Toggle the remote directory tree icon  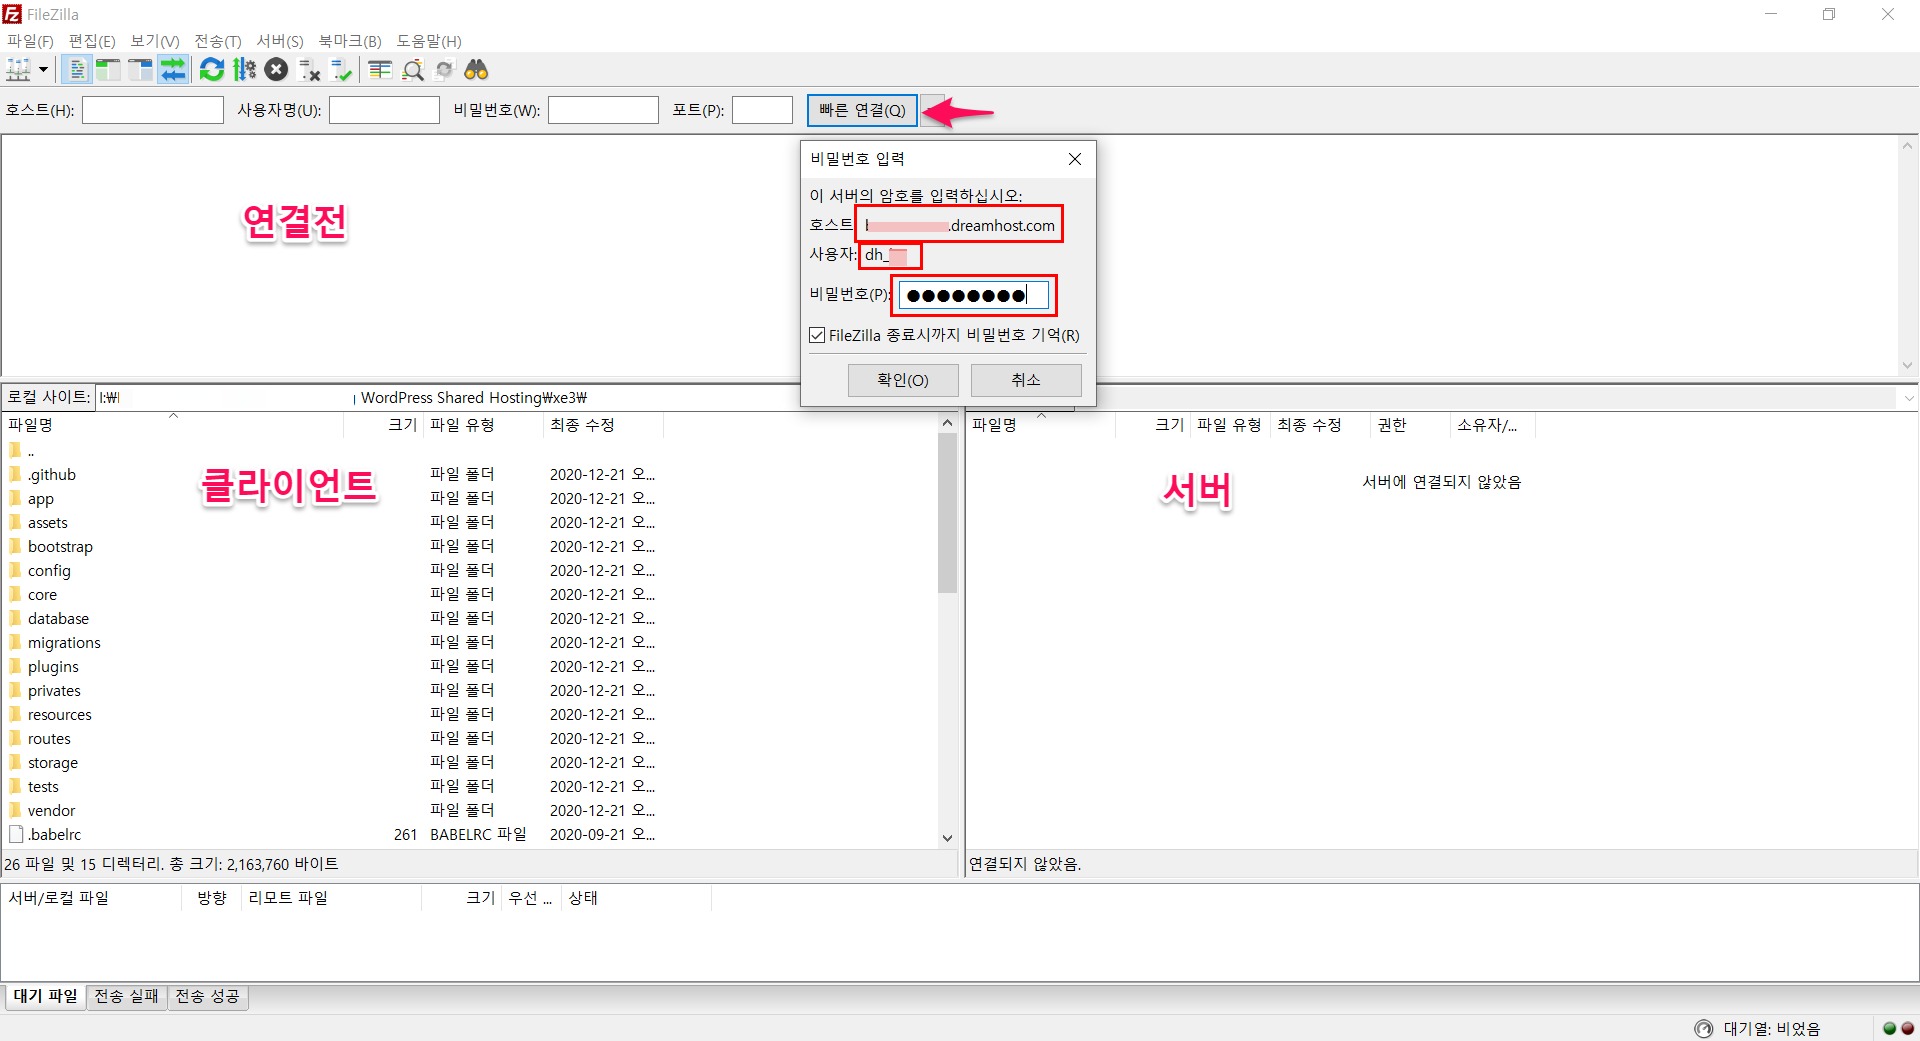141,69
